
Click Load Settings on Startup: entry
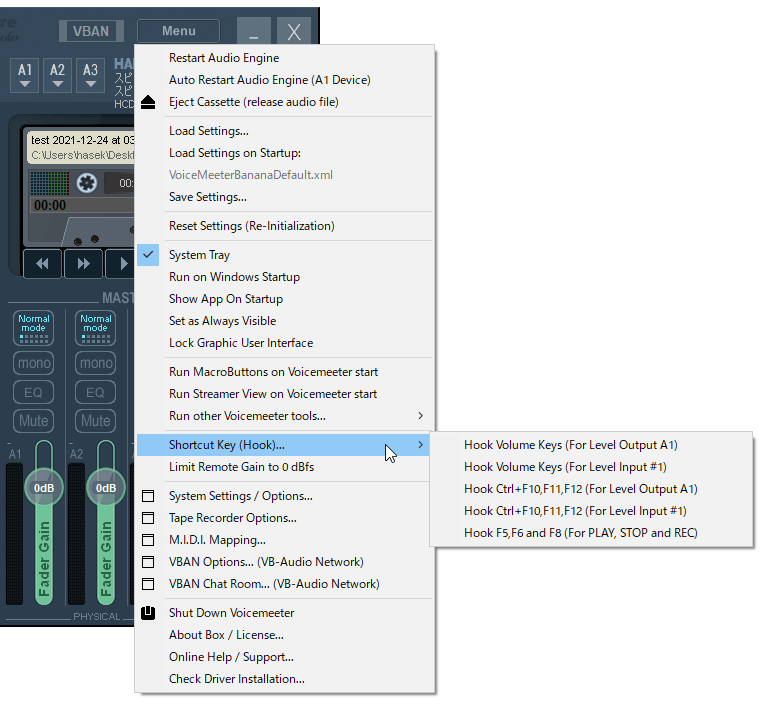pyautogui.click(x=284, y=153)
